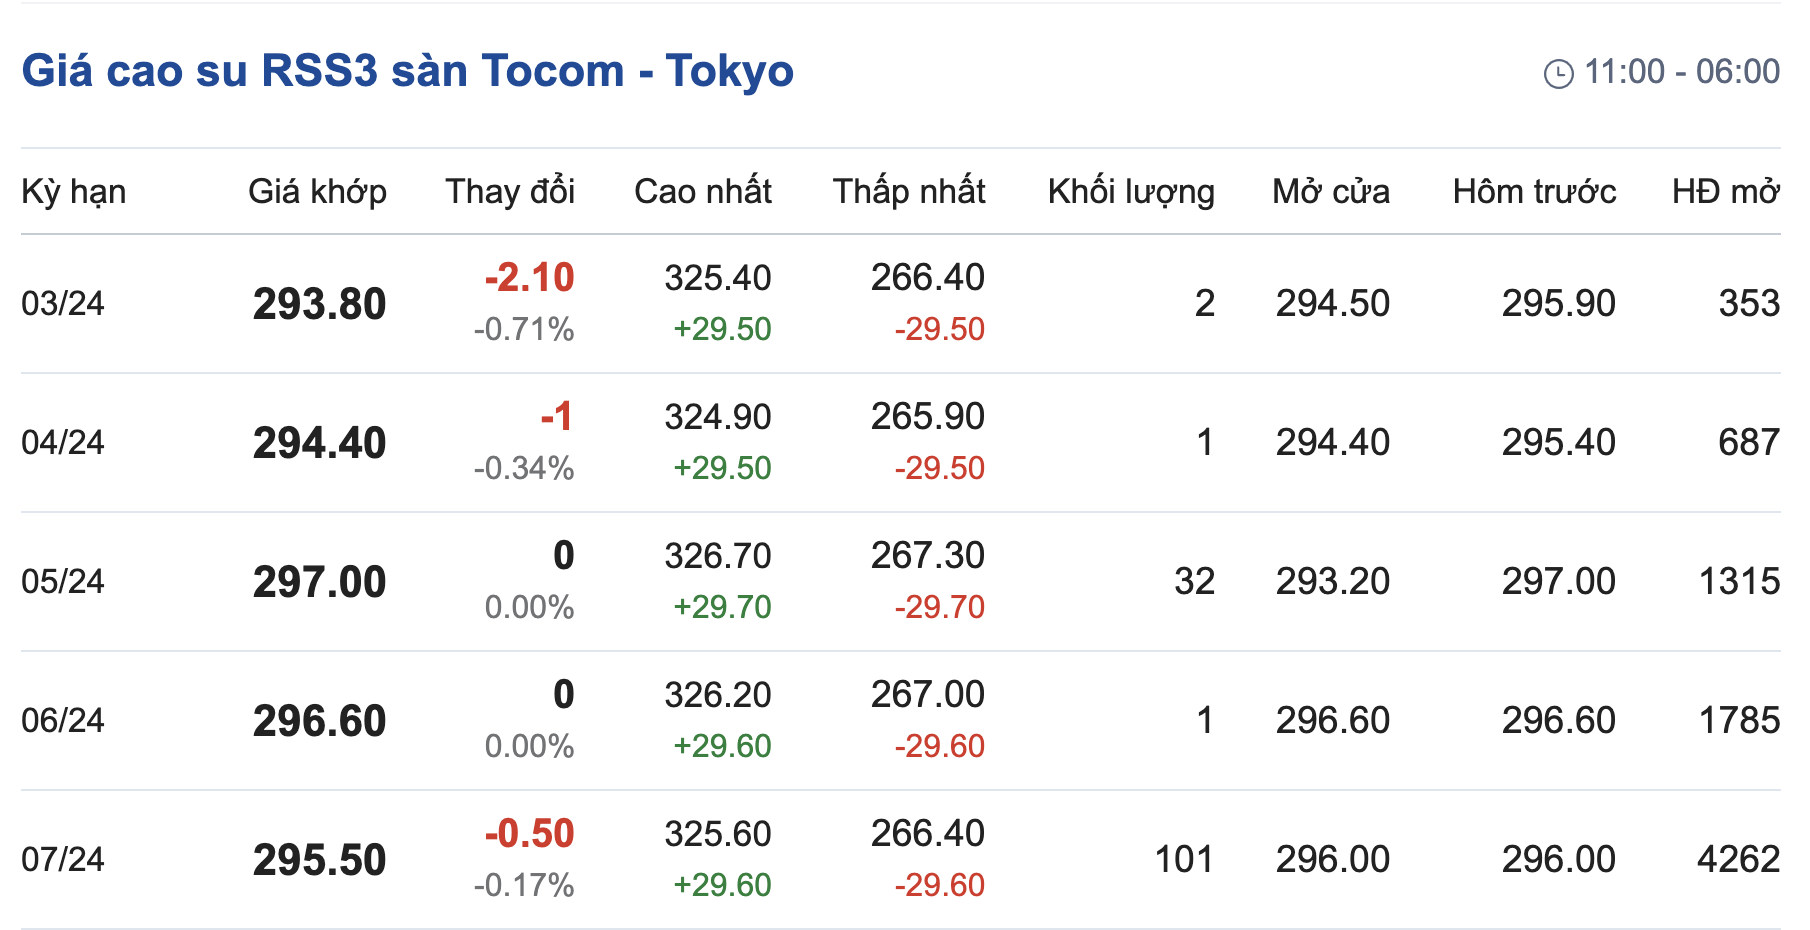Select the Khối lượng column header
The height and width of the screenshot is (930, 1810).
tap(1130, 191)
